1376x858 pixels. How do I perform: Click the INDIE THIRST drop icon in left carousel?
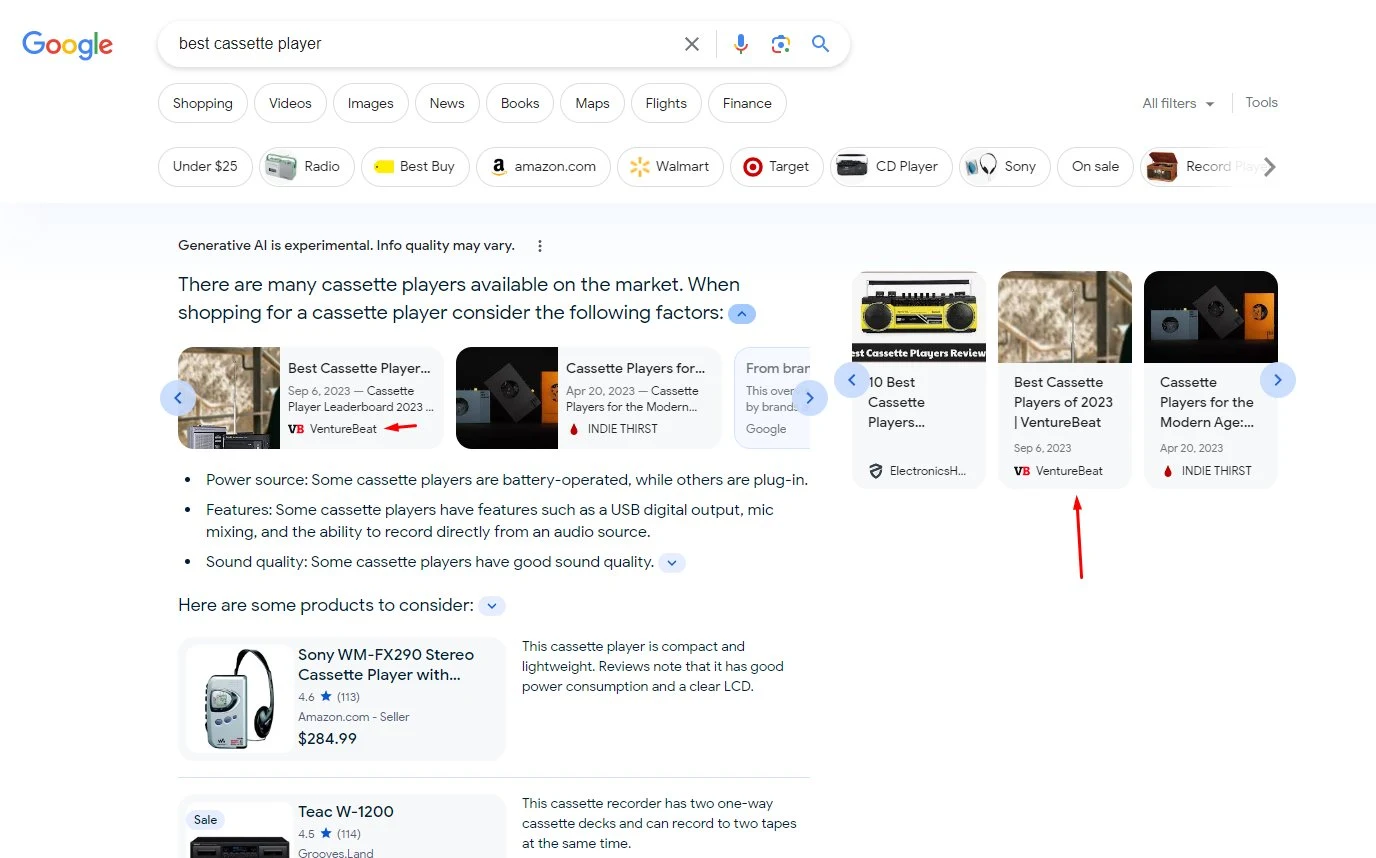pyautogui.click(x=574, y=429)
